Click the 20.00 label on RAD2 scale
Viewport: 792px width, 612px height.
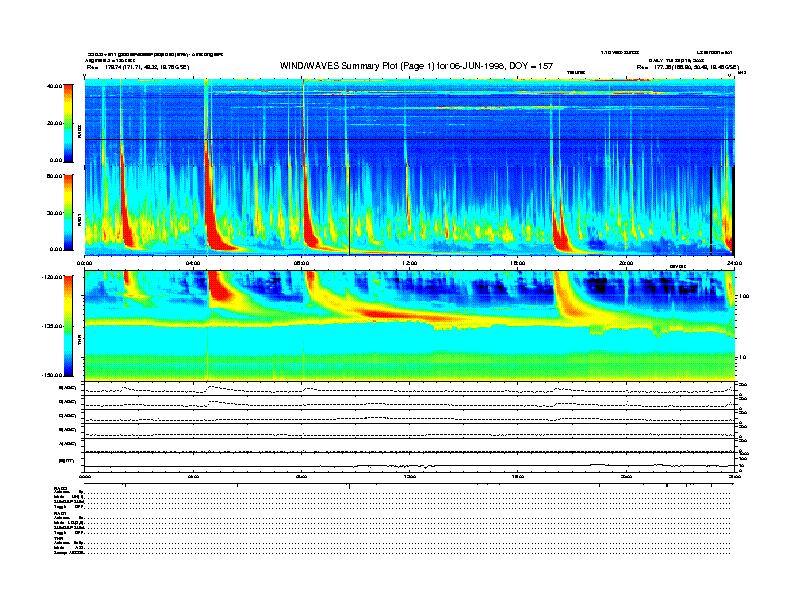pos(55,123)
